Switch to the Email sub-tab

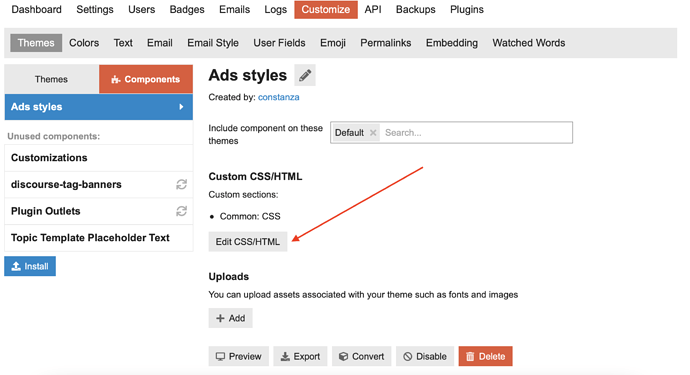[160, 43]
